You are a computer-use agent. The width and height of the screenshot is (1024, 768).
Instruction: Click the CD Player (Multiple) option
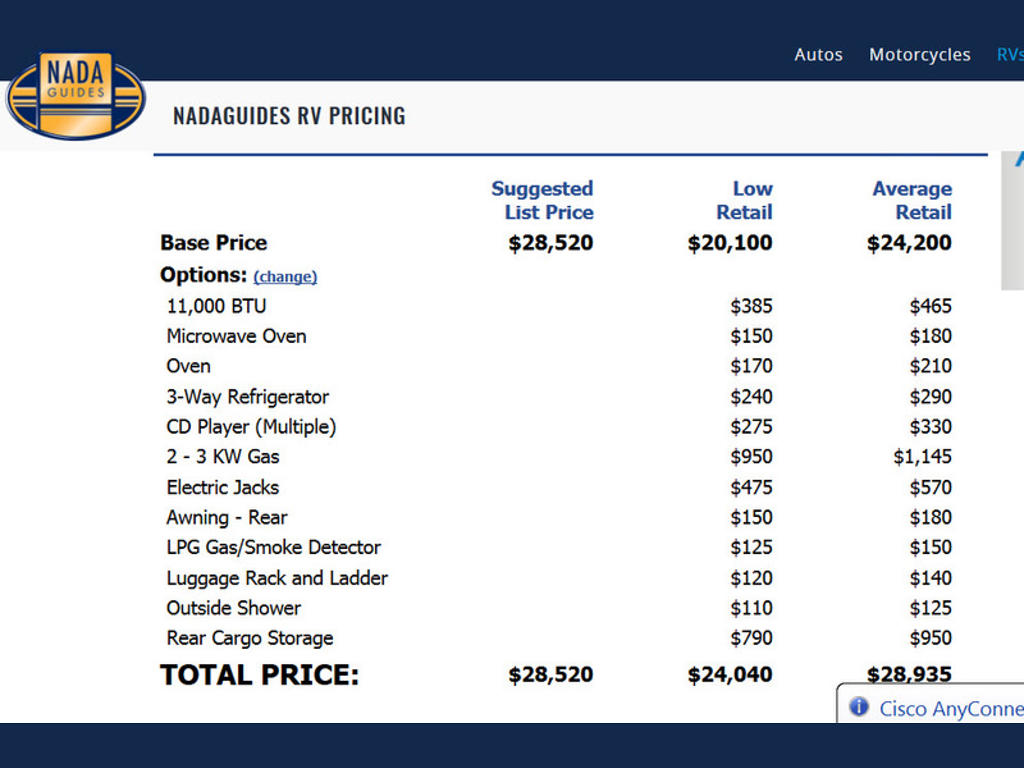point(251,427)
